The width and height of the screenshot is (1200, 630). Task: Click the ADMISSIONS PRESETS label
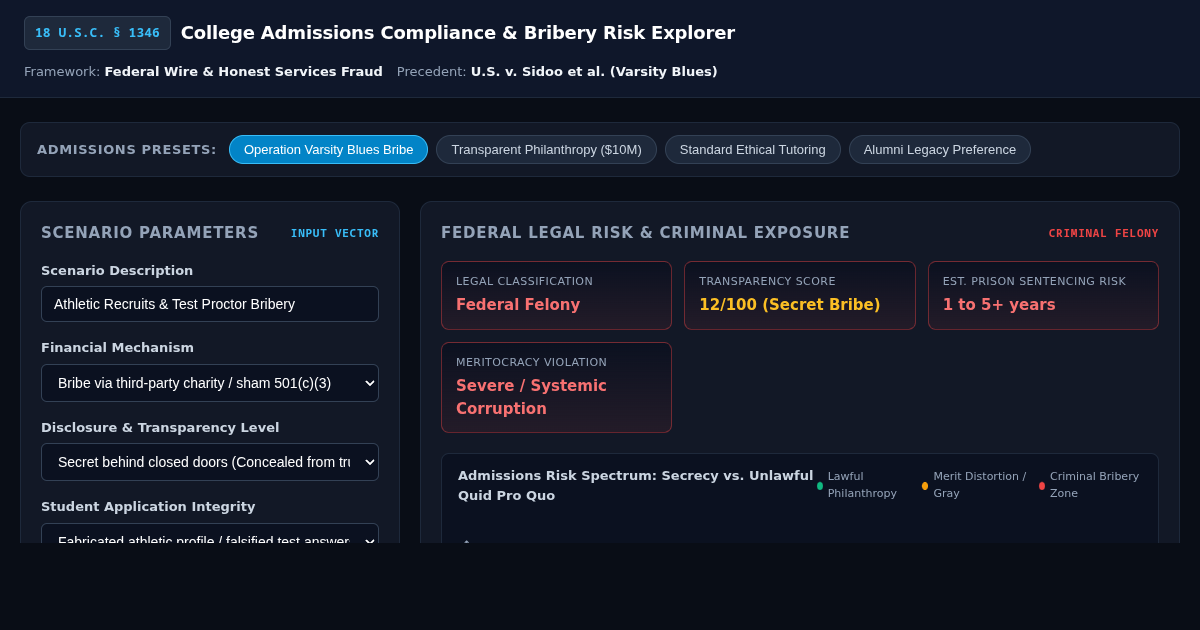[x=127, y=150]
